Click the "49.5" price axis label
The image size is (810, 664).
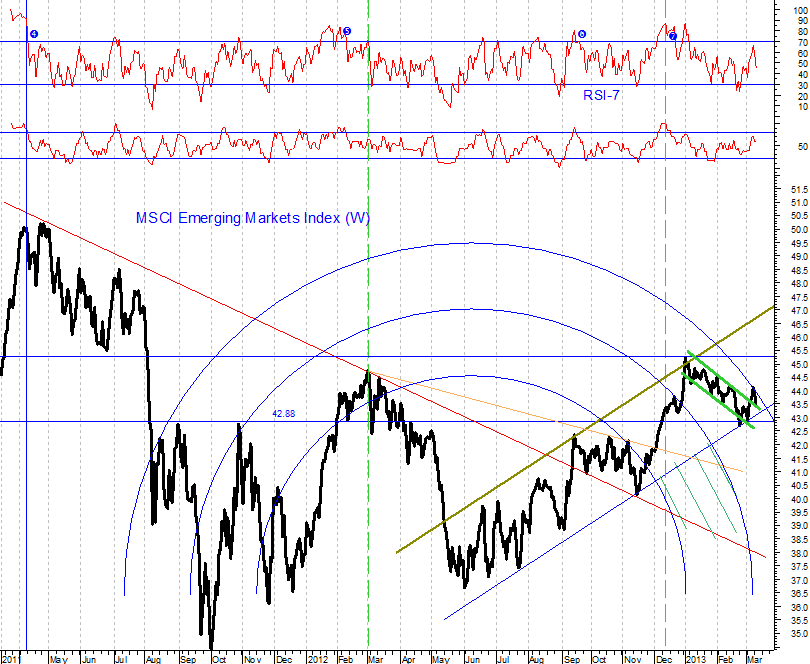(799, 243)
